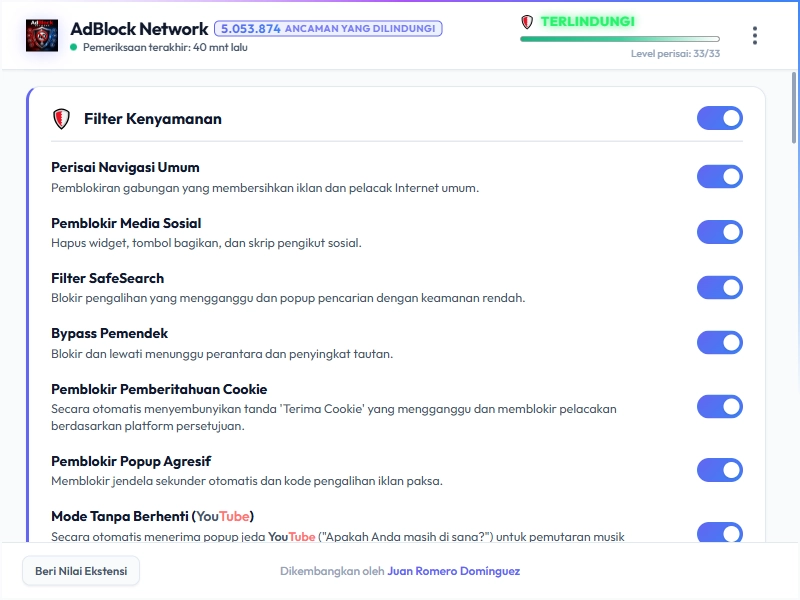Click the Bypass Pemendek label
Screen dimensions: 800x600
[109, 334]
